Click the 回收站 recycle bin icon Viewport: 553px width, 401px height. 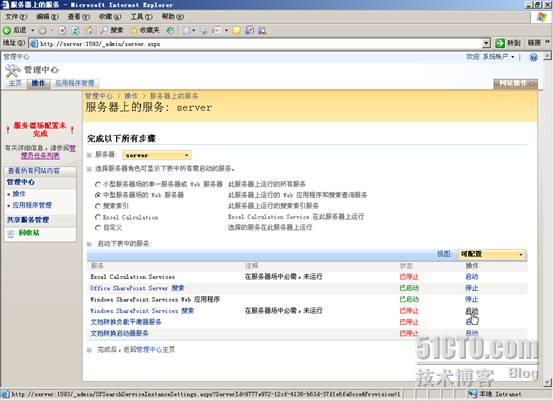(x=11, y=233)
